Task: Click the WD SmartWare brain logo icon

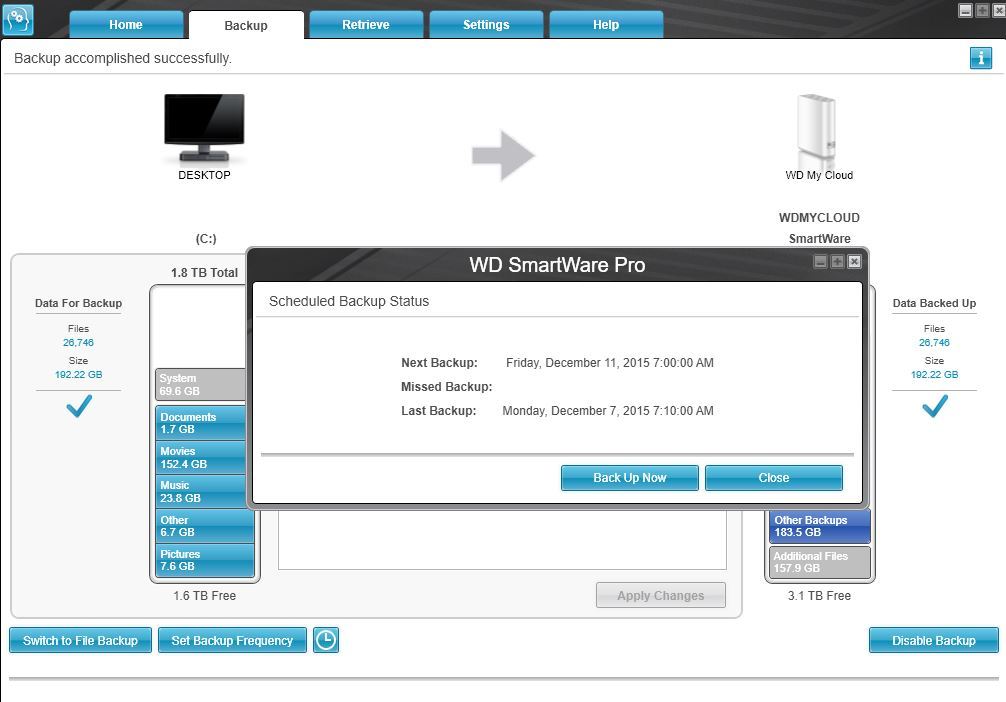Action: tap(18, 20)
